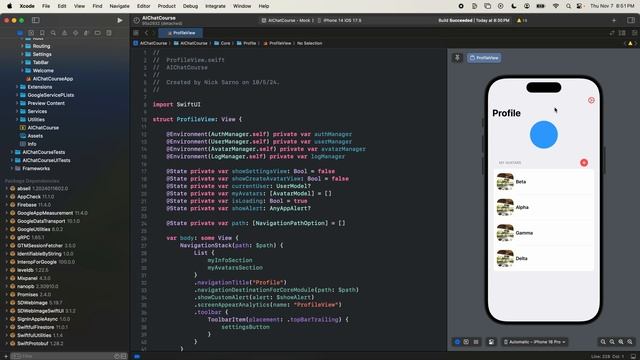The width and height of the screenshot is (640, 360).
Task: Expand the Welcome folder
Action: 22,71
